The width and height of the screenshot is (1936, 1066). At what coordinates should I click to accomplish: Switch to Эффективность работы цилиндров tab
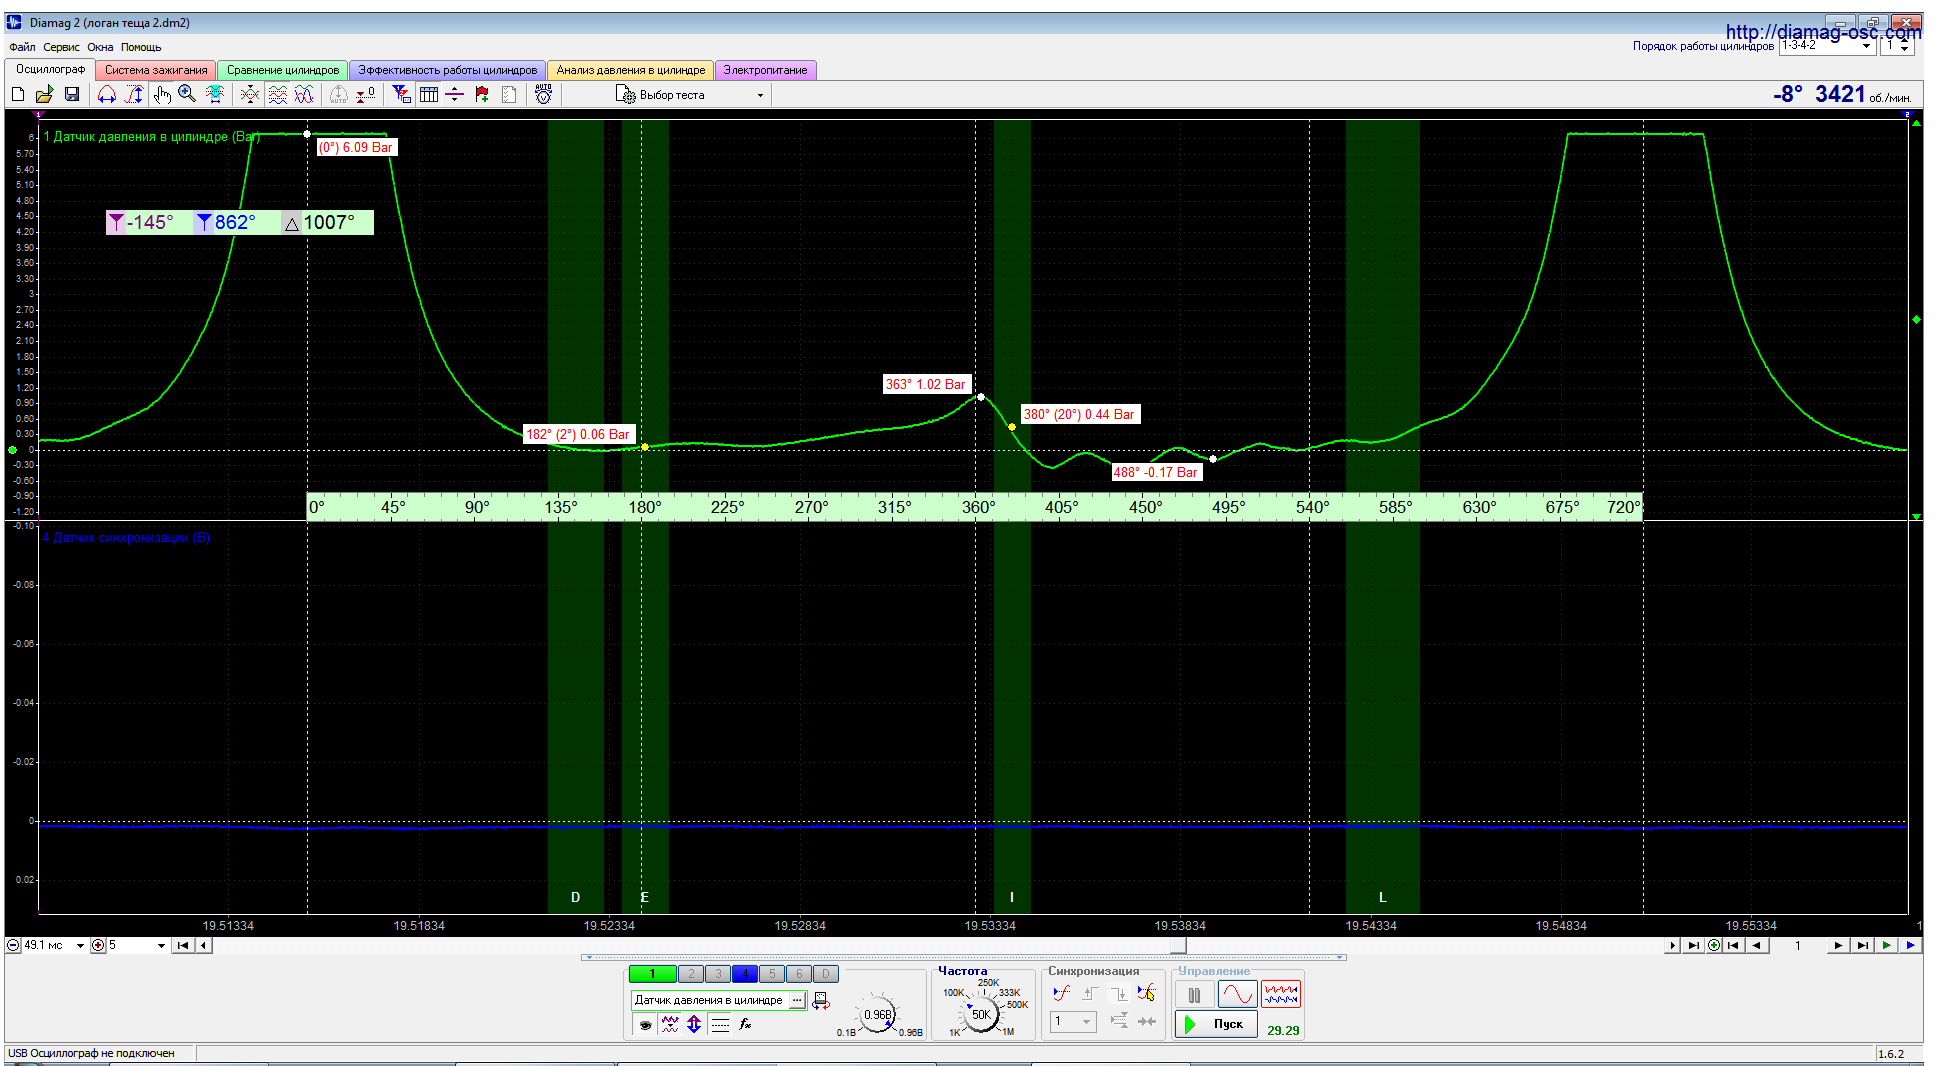tap(448, 70)
